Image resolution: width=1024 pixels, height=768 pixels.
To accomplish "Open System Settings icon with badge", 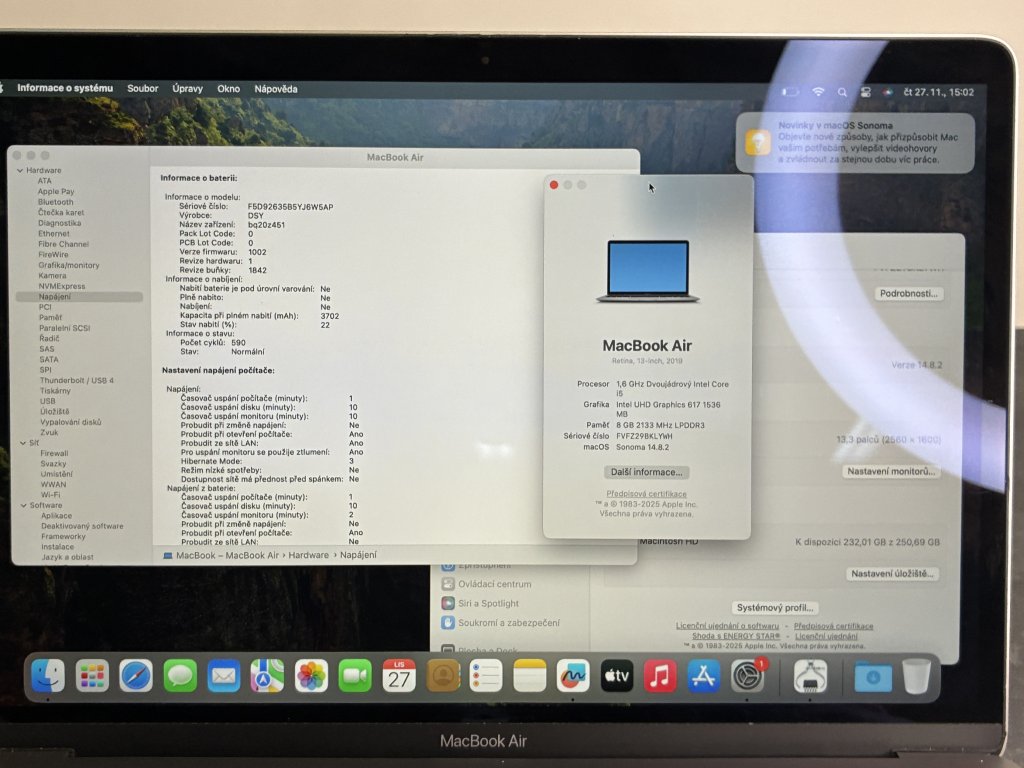I will 748,676.
